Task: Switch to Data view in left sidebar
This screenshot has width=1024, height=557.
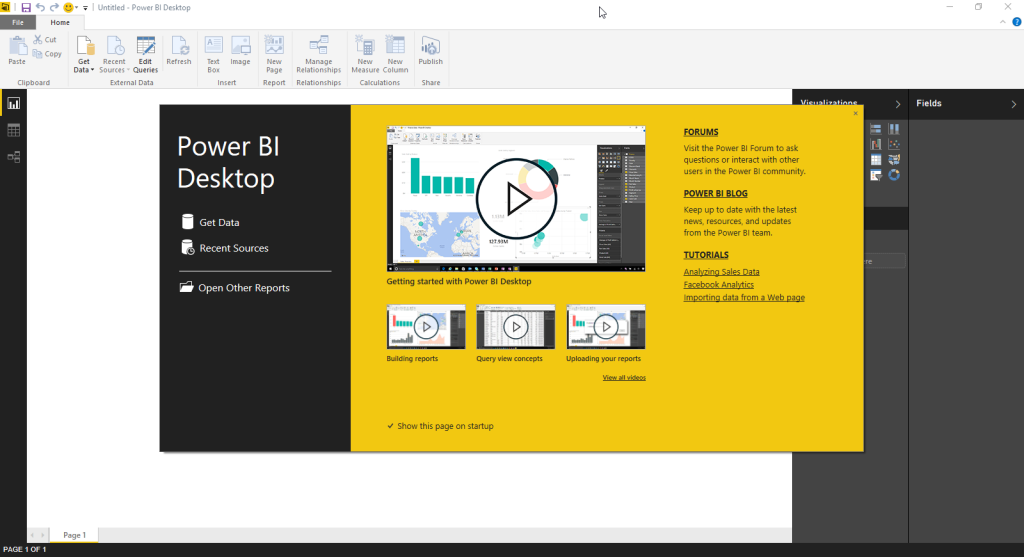Action: tap(14, 130)
